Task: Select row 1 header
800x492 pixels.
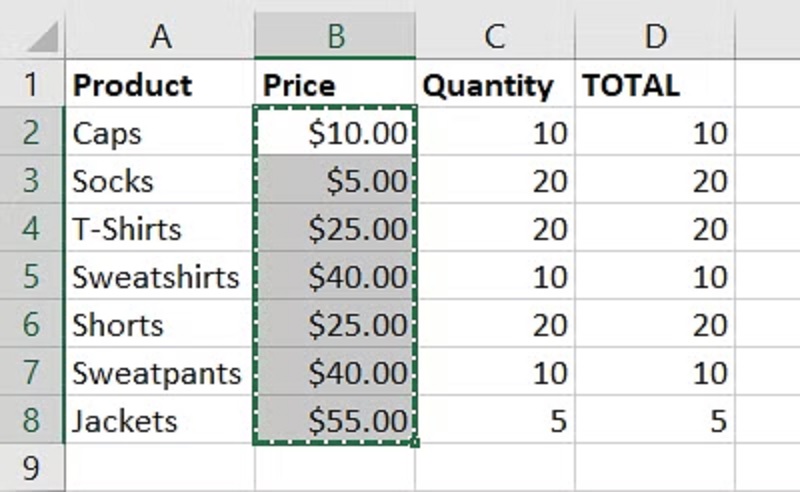Action: [x=31, y=85]
